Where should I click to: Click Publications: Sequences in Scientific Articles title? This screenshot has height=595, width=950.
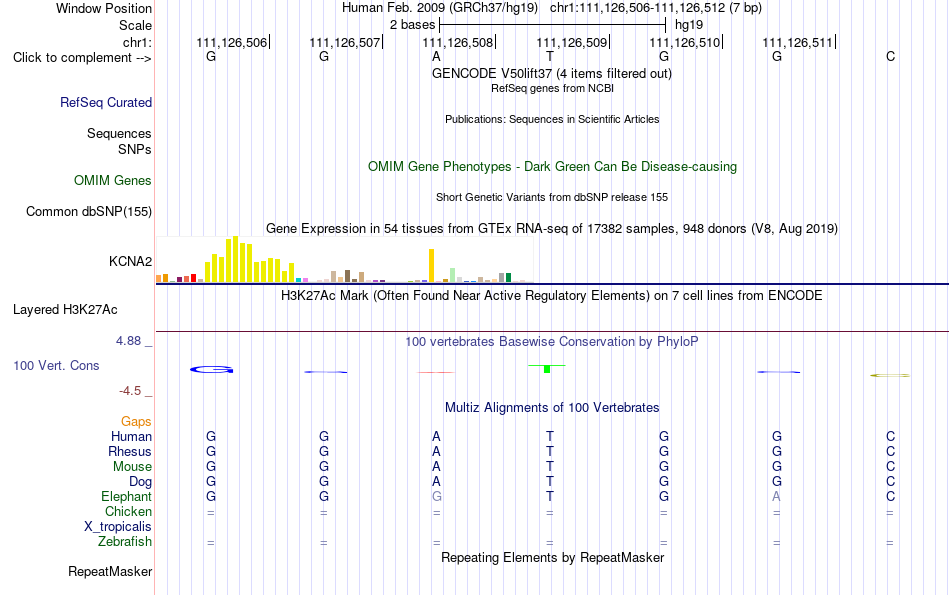(552, 119)
